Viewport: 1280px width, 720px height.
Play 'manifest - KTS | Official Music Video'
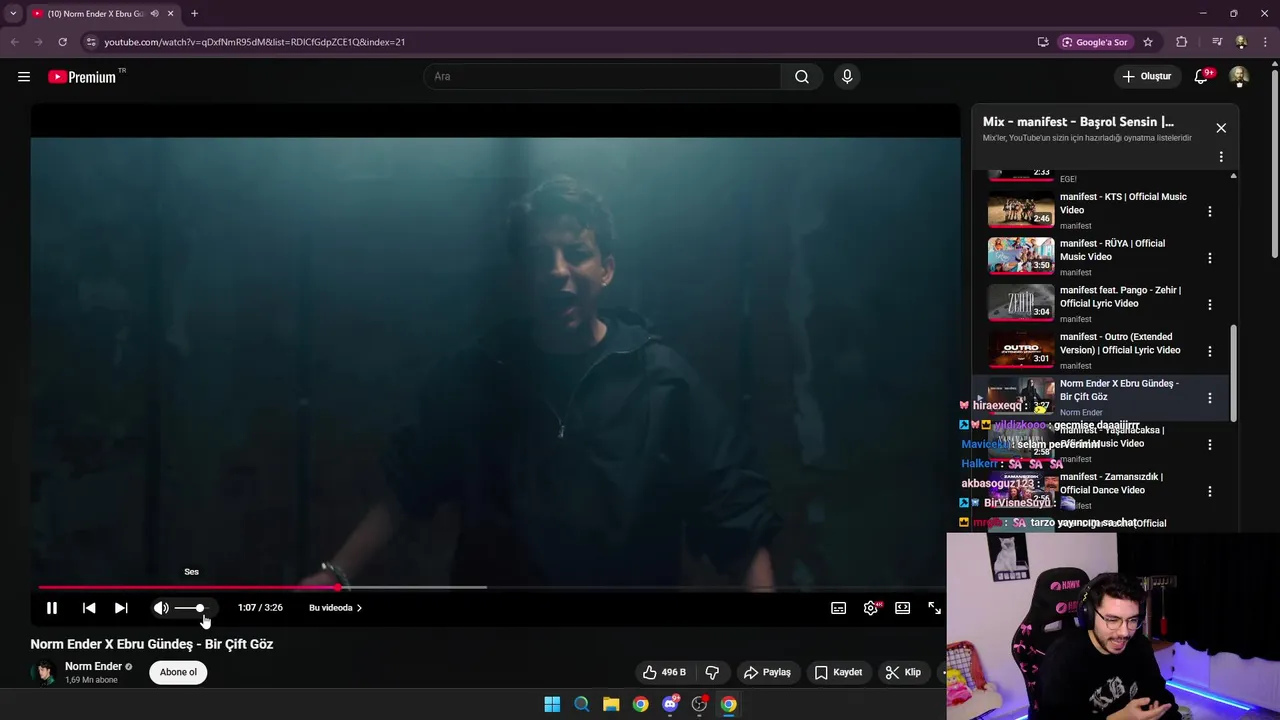click(1100, 211)
